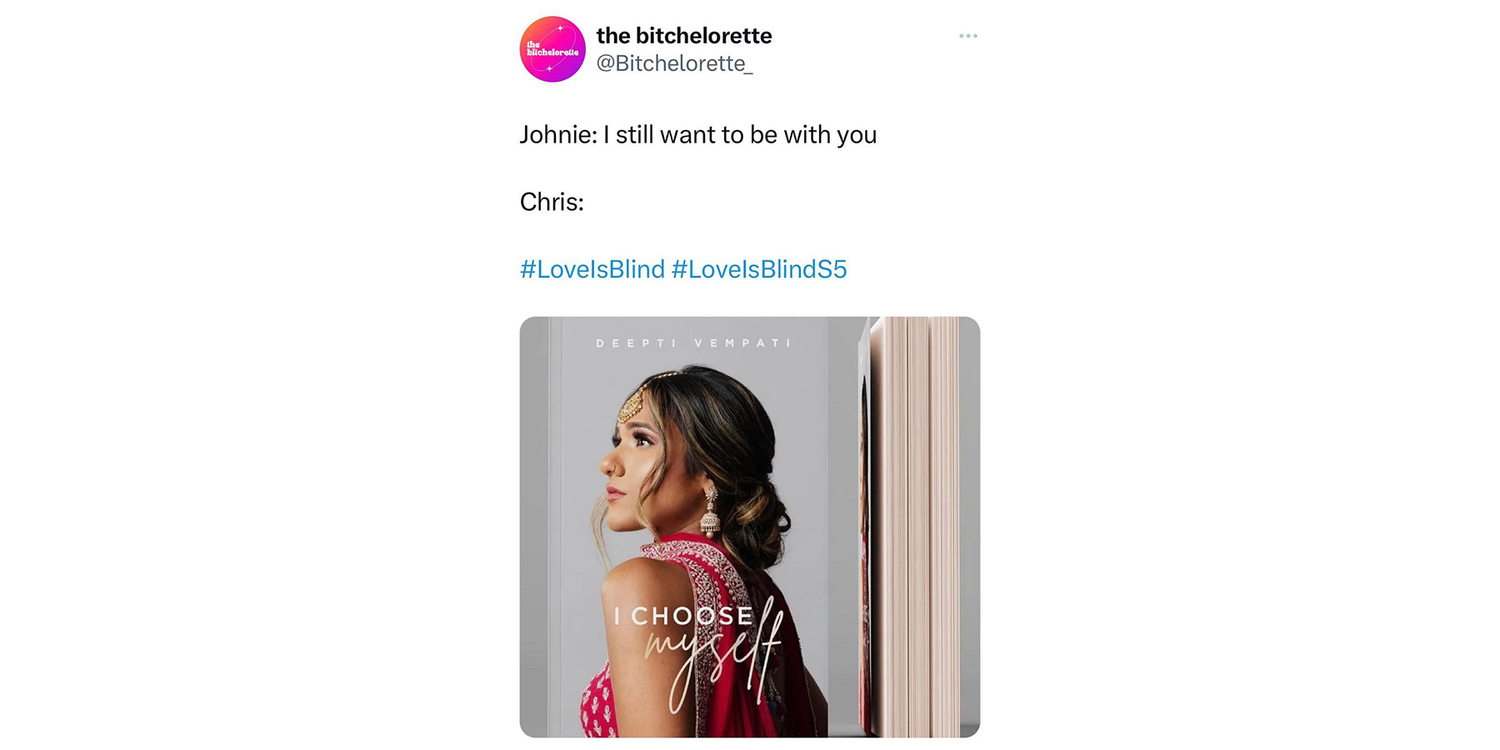Image resolution: width=1500 pixels, height=750 pixels.
Task: Click the DEEPTI VEMPATI author name on cover
Action: point(694,343)
